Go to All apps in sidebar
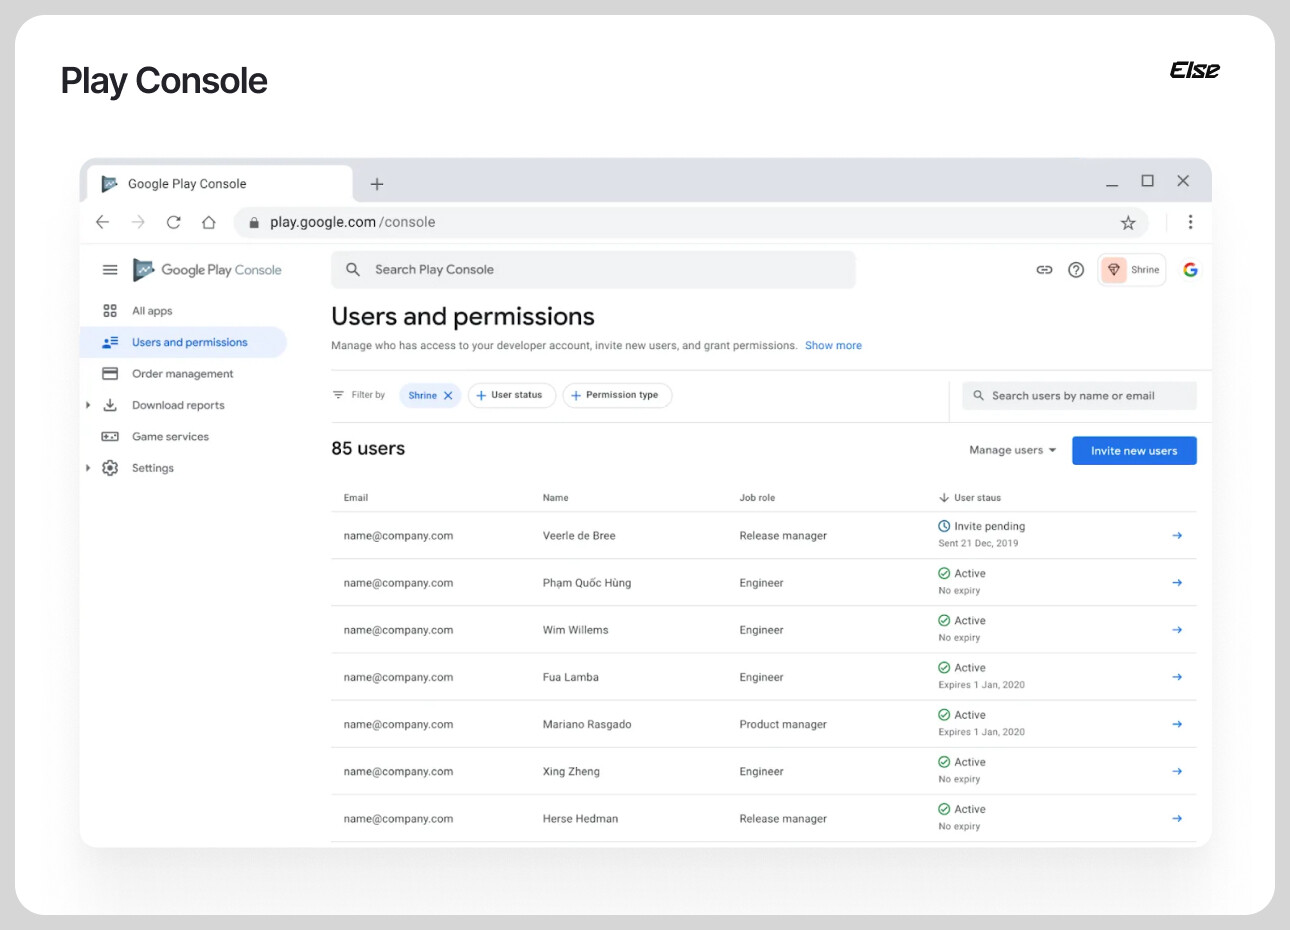1290x930 pixels. pos(152,311)
